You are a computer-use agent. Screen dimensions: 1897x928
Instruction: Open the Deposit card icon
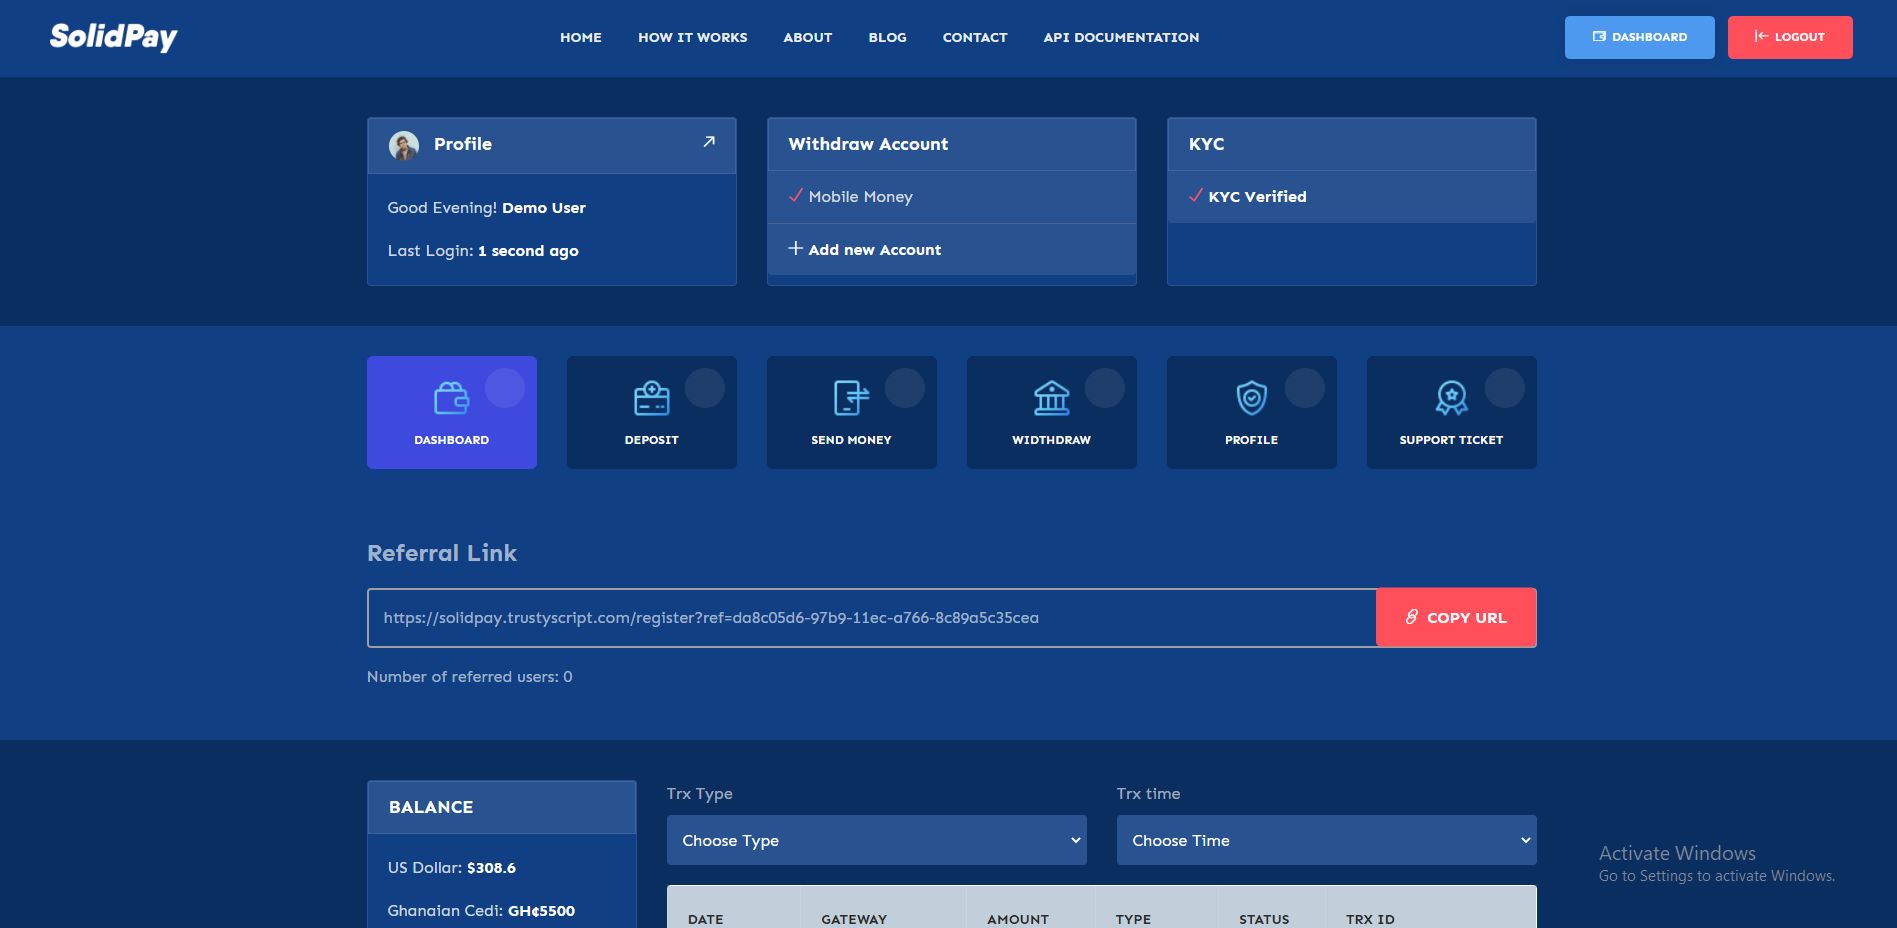tap(651, 399)
